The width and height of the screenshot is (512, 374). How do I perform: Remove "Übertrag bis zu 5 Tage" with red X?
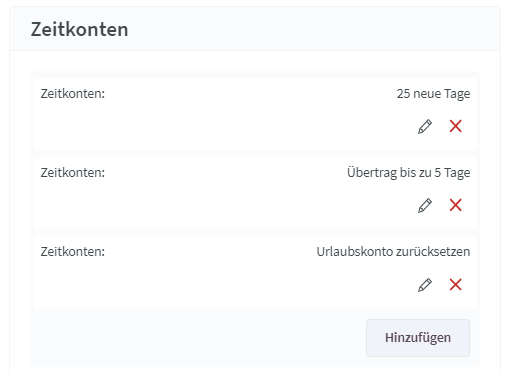tap(455, 205)
